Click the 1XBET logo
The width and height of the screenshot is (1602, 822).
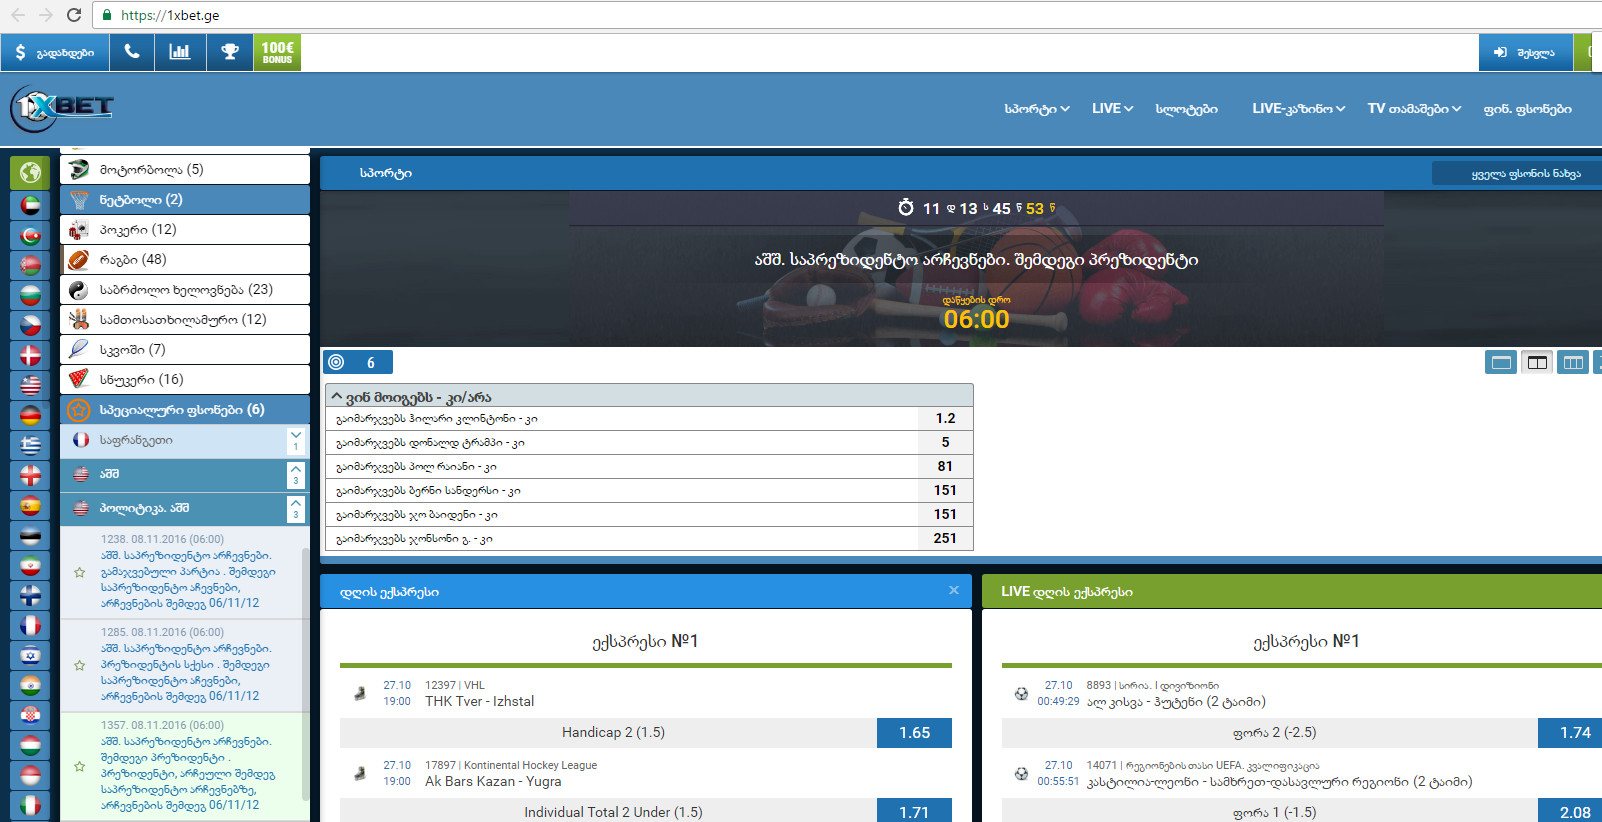[63, 108]
